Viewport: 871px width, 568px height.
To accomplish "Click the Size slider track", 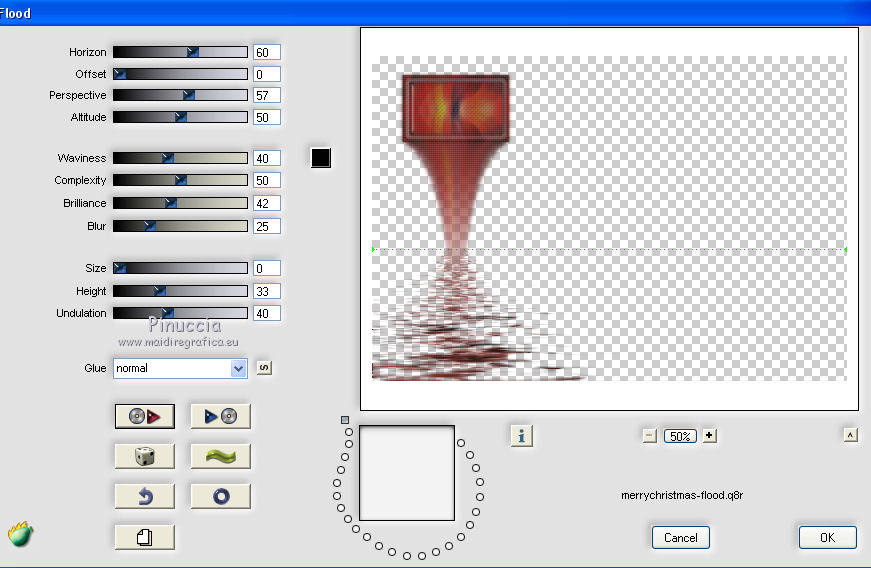I will click(x=181, y=268).
